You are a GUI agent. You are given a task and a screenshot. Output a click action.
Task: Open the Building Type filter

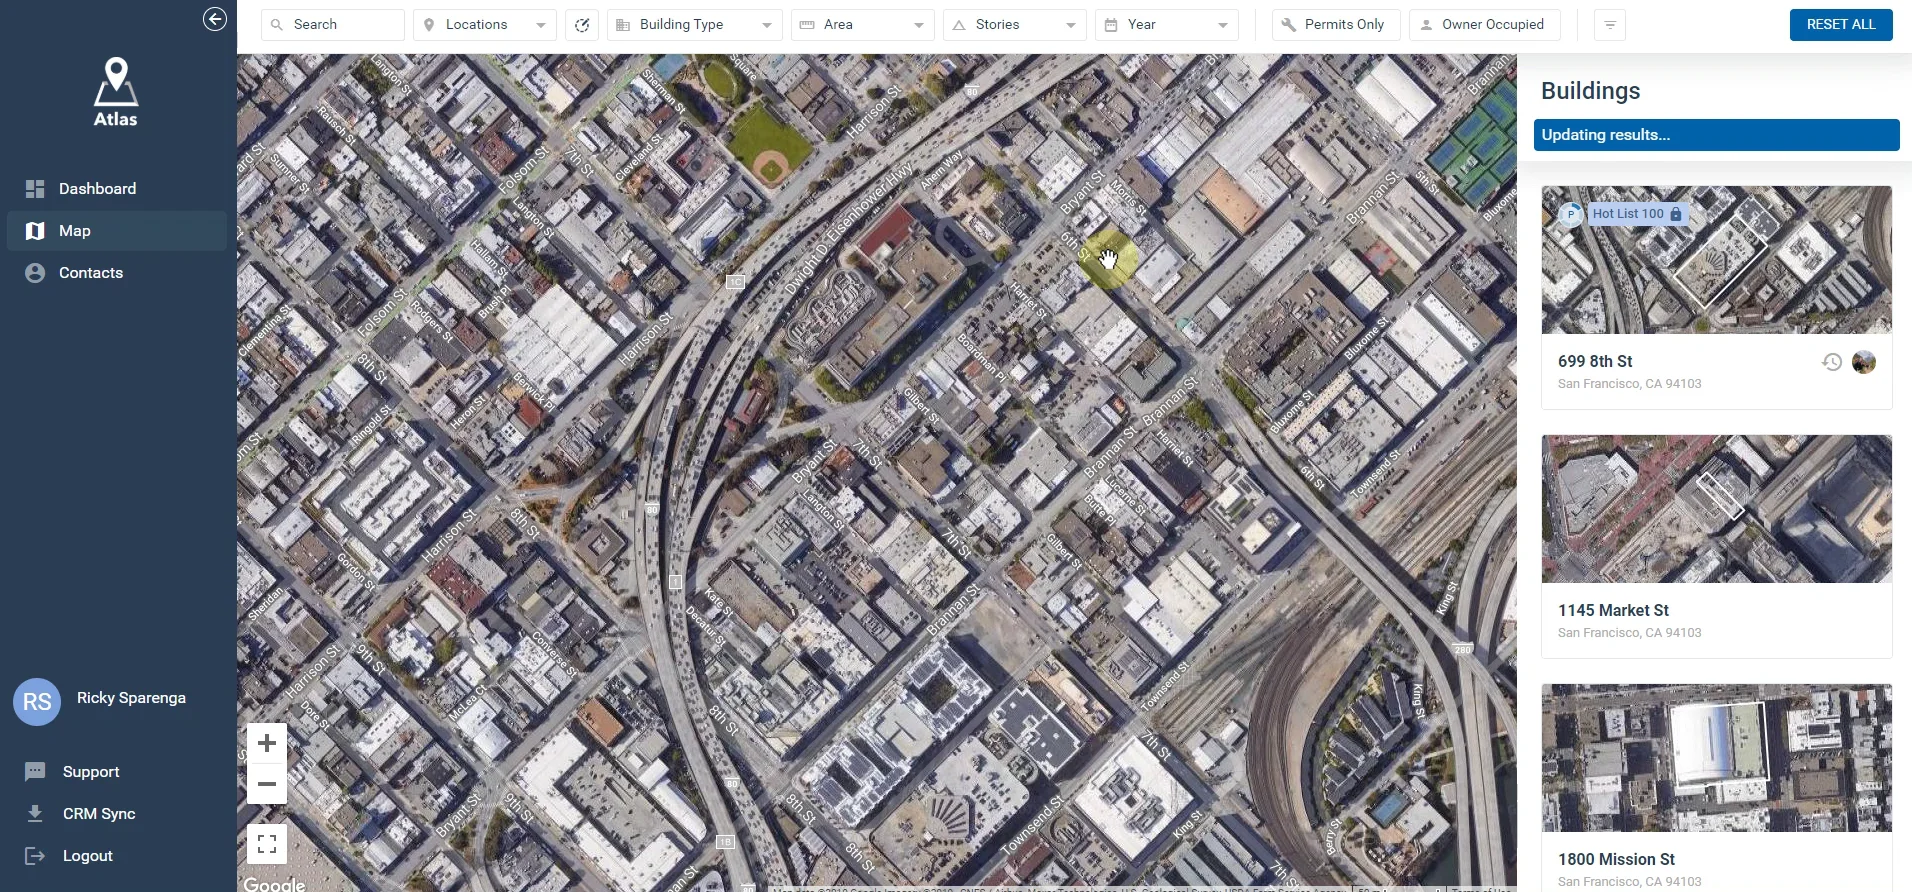pyautogui.click(x=695, y=25)
